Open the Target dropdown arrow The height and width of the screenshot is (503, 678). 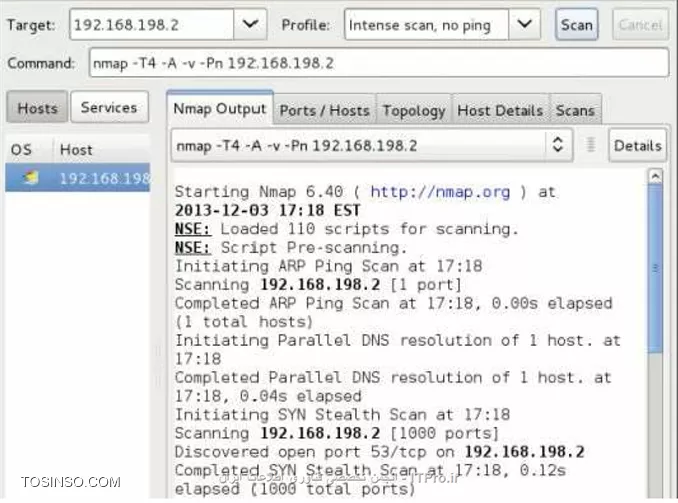pos(250,24)
